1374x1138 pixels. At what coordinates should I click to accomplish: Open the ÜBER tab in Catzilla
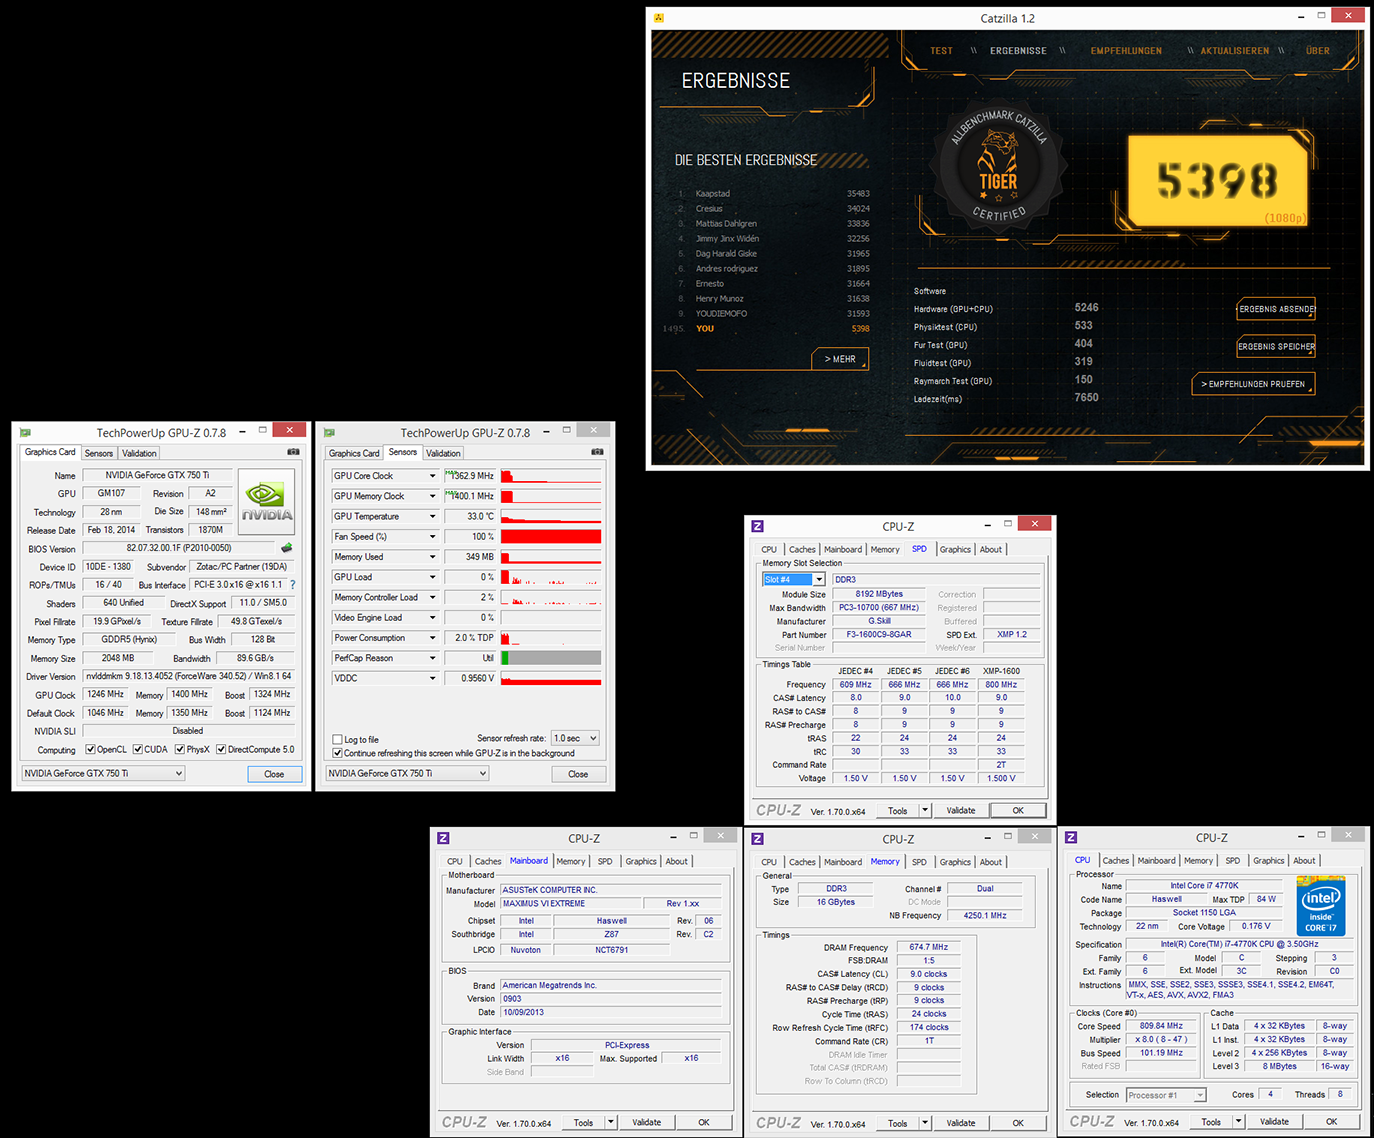(1318, 51)
